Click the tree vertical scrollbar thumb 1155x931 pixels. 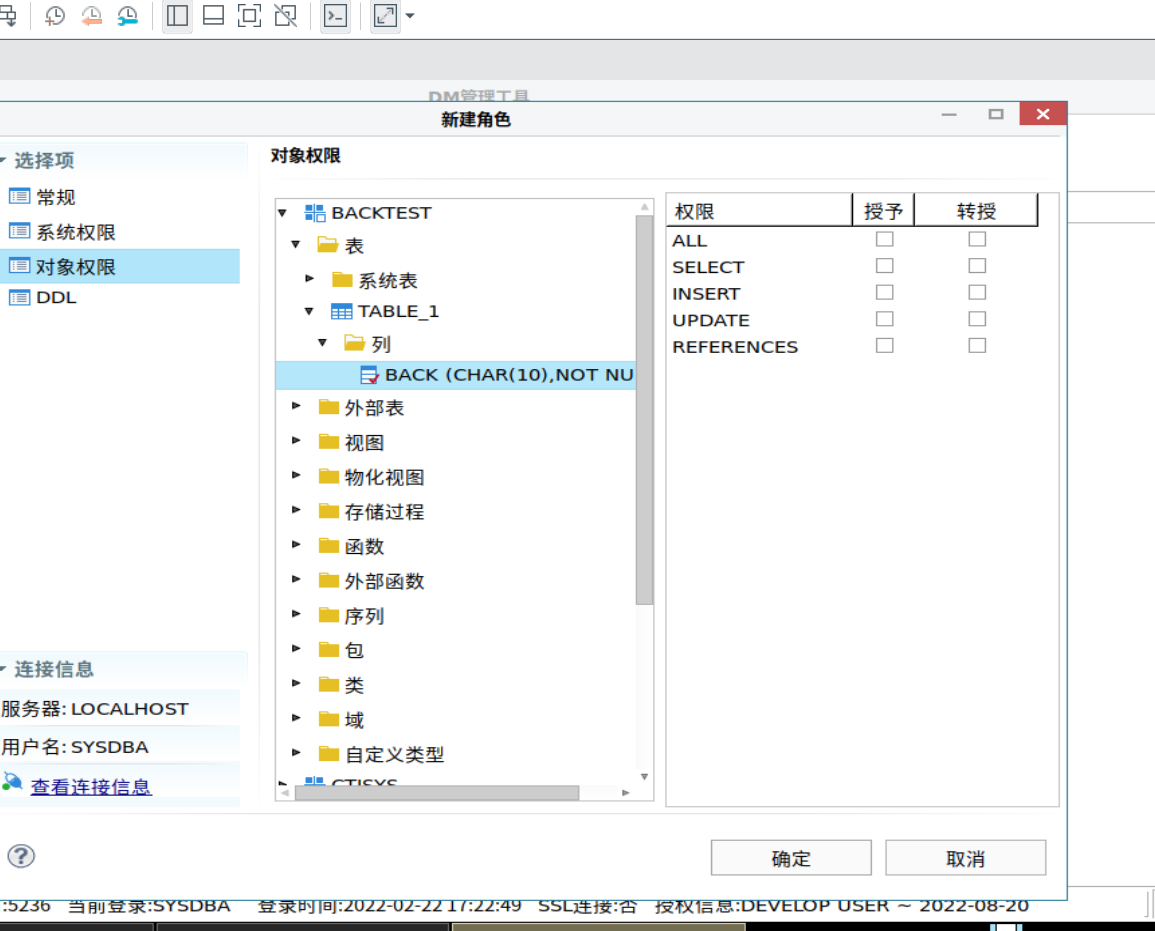pyautogui.click(x=645, y=410)
